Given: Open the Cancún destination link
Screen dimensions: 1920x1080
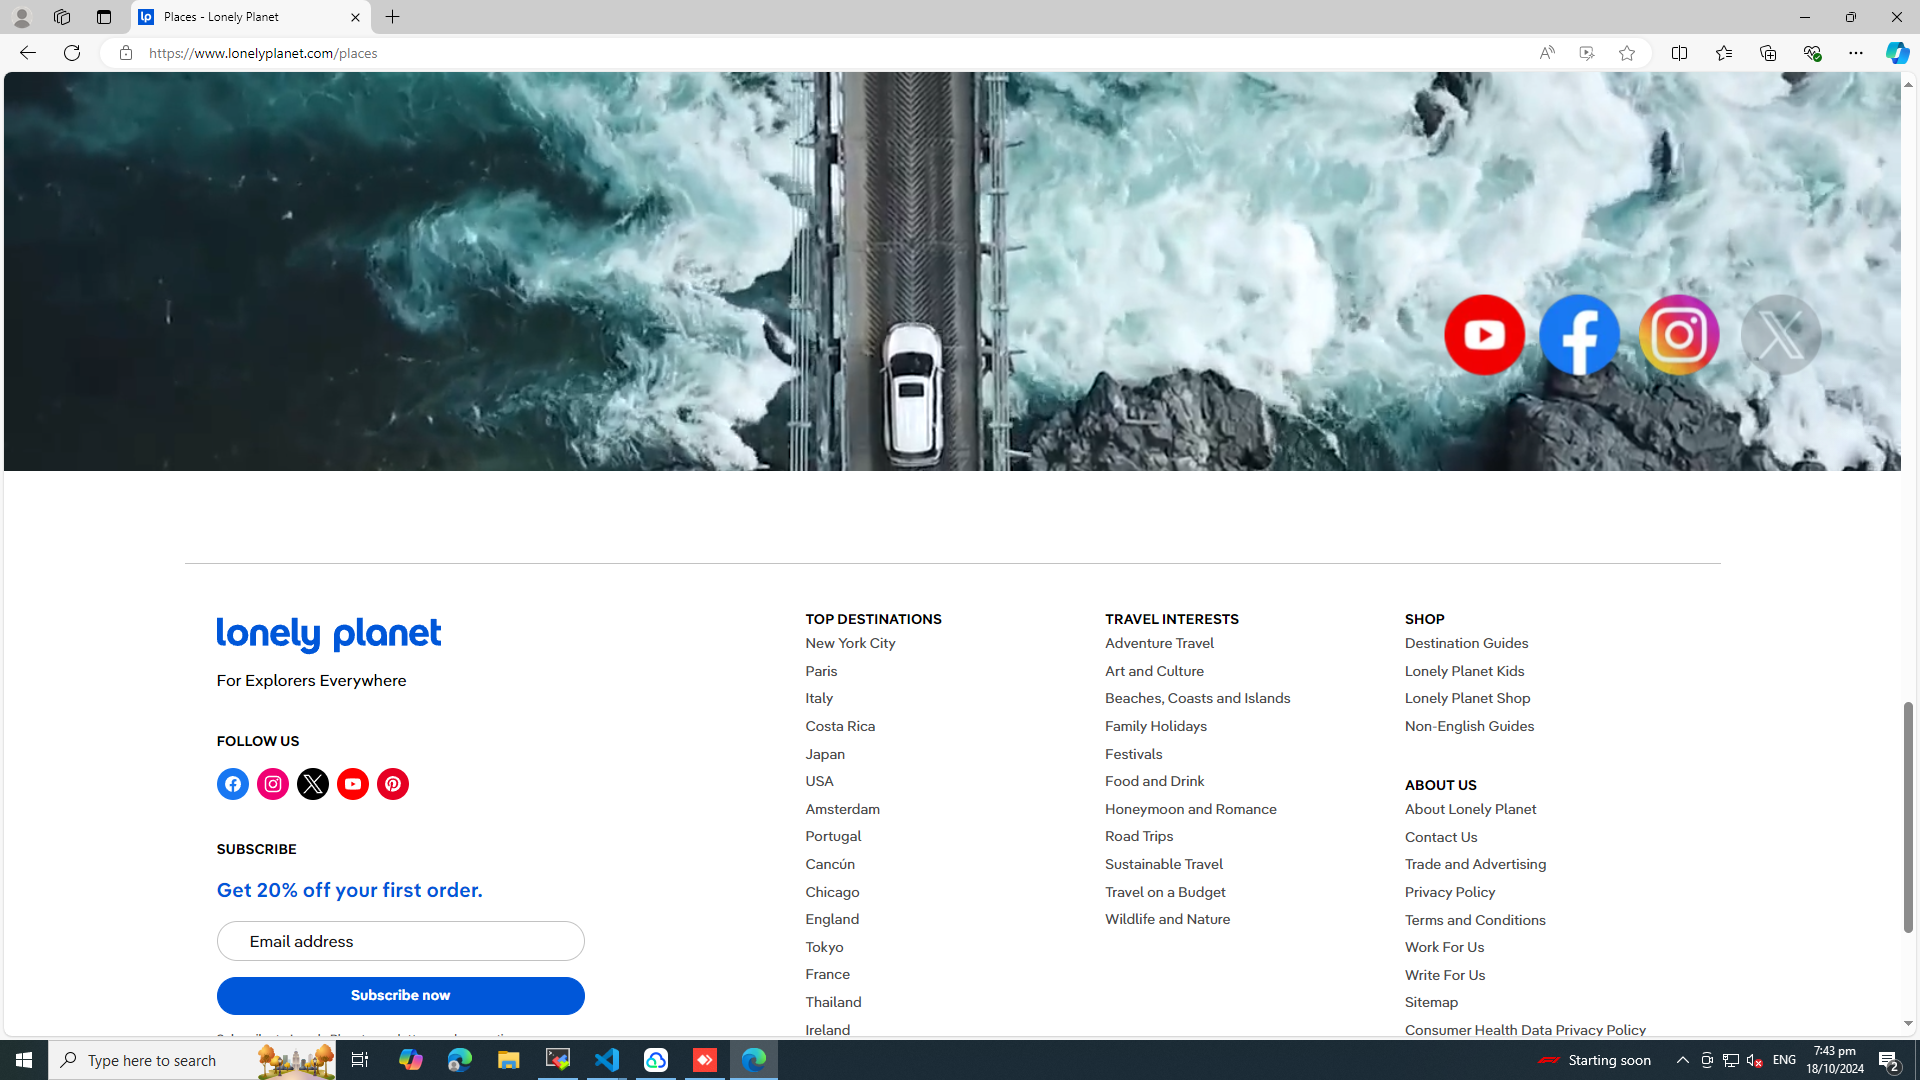Looking at the screenshot, I should [x=831, y=864].
